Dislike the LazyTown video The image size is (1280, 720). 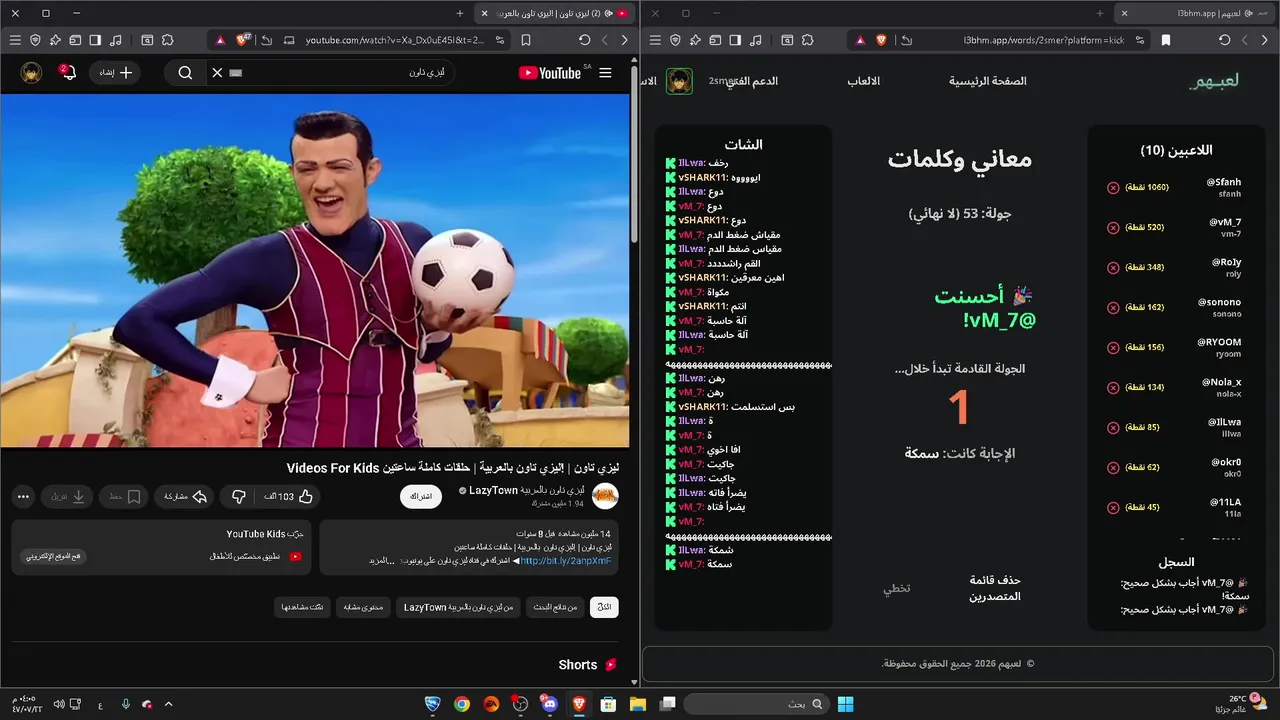pyautogui.click(x=239, y=496)
